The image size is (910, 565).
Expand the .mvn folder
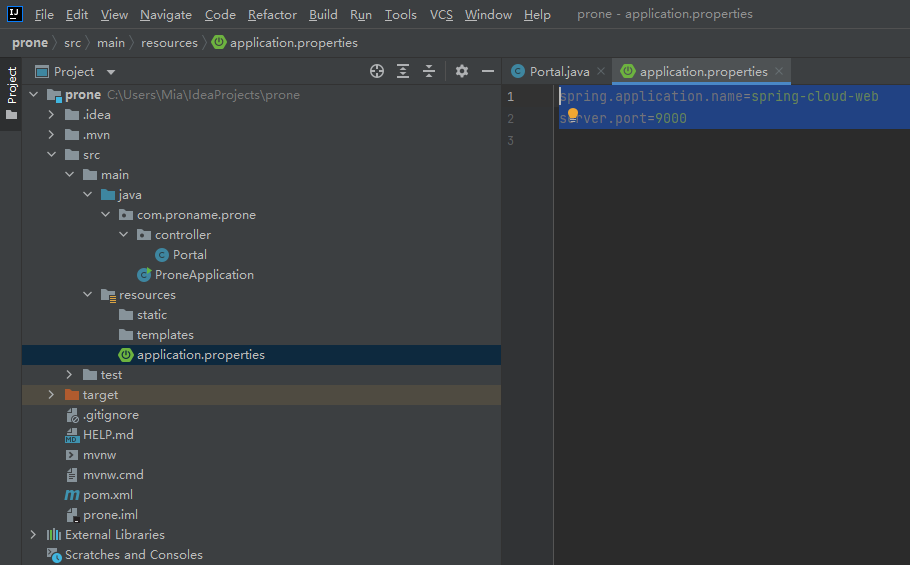51,135
